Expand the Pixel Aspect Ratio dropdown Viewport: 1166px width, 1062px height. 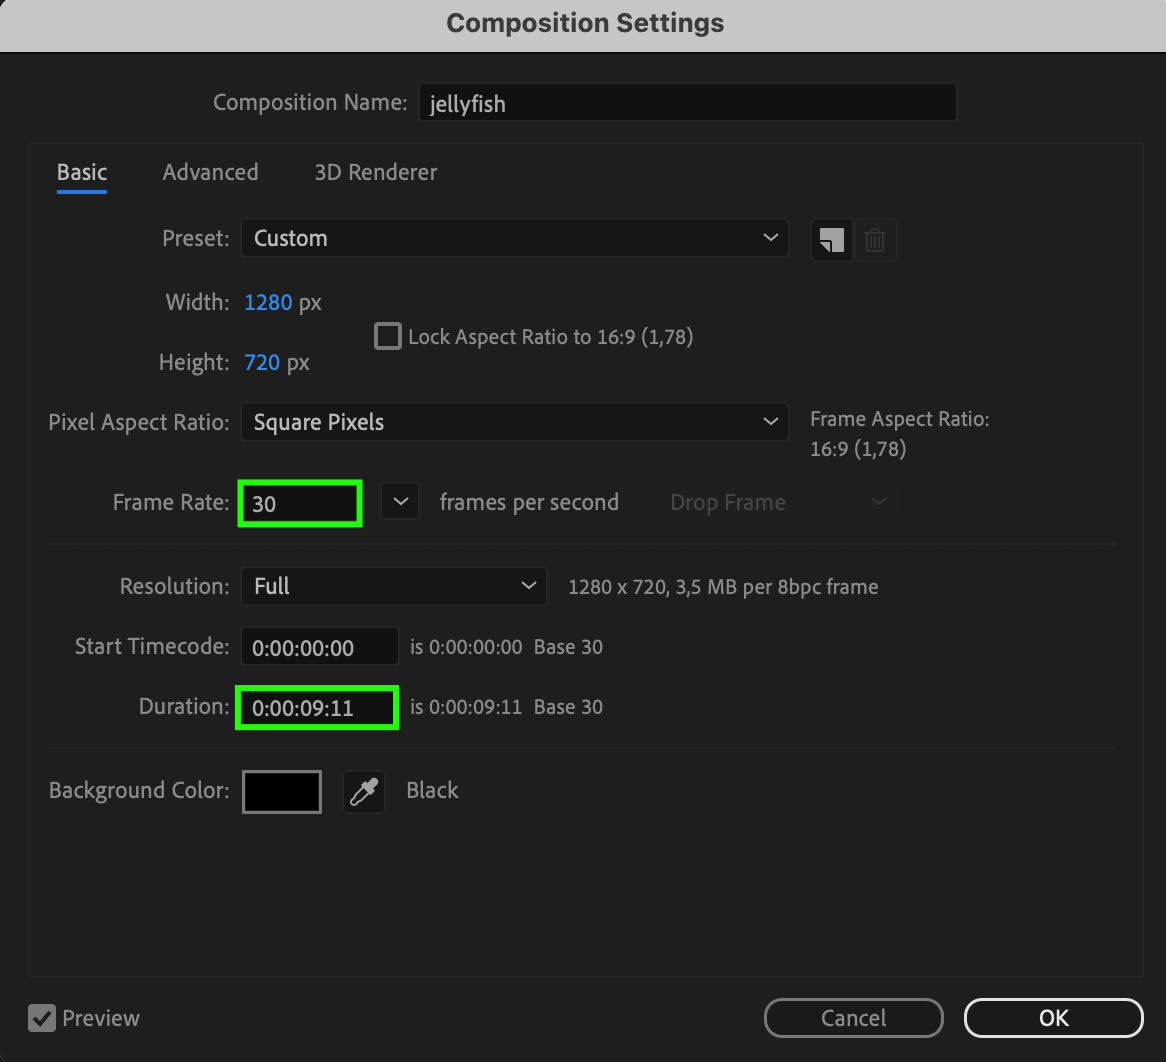[514, 422]
